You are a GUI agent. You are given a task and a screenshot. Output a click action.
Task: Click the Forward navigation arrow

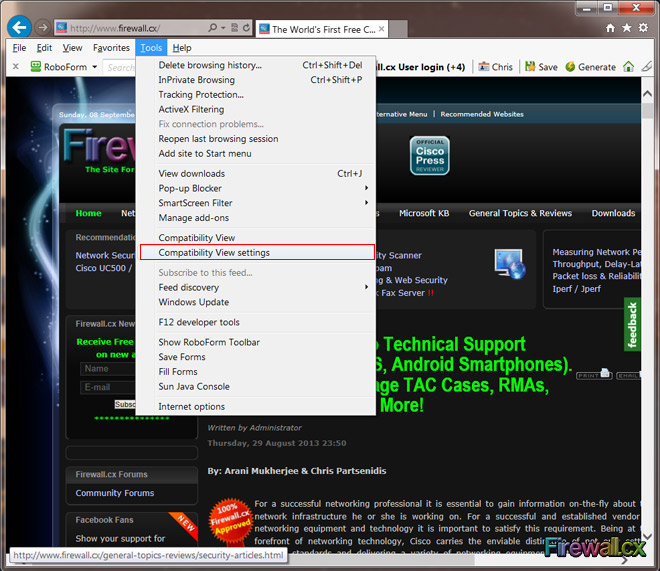42,28
